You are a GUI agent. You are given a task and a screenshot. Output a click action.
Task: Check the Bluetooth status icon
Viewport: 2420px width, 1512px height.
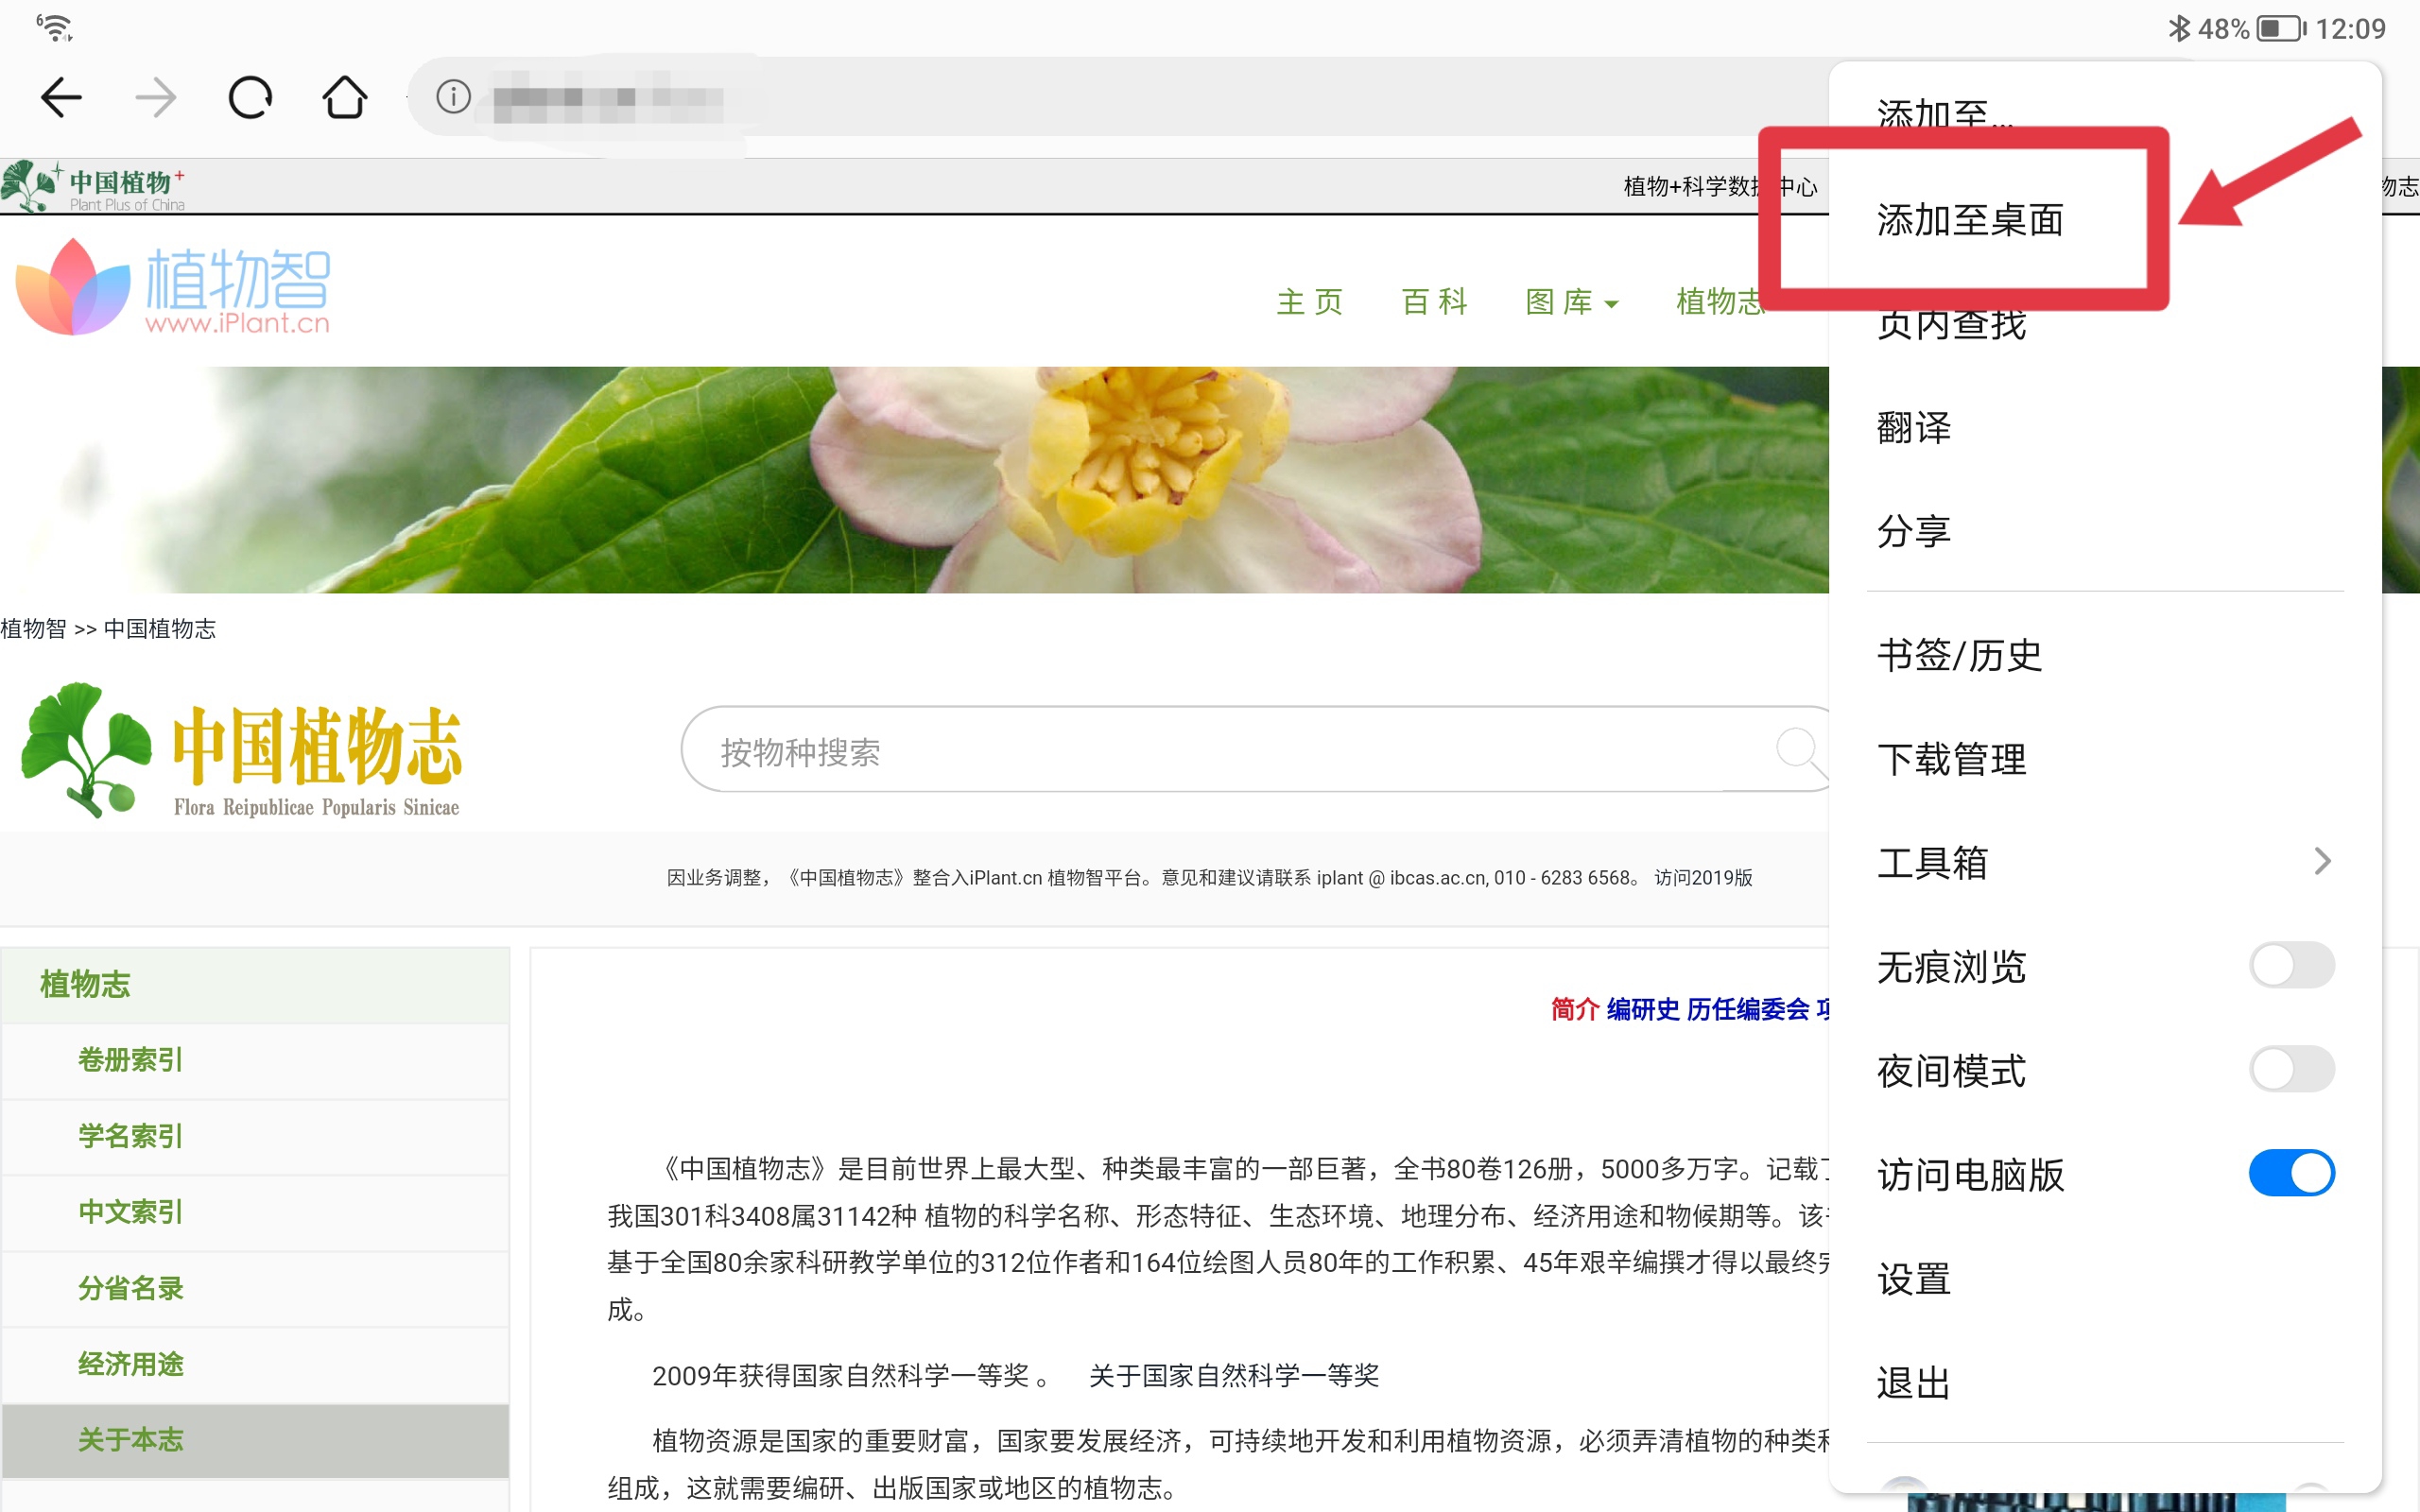(x=2178, y=28)
